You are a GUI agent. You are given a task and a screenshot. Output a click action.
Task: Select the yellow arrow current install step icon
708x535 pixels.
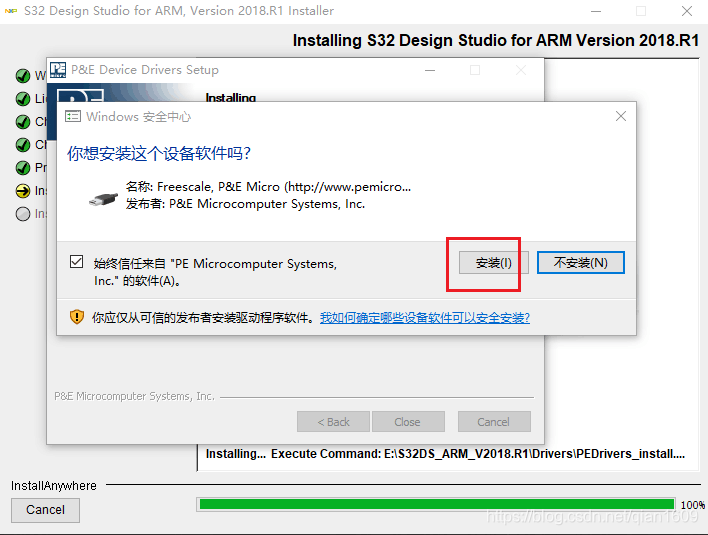[x=22, y=190]
